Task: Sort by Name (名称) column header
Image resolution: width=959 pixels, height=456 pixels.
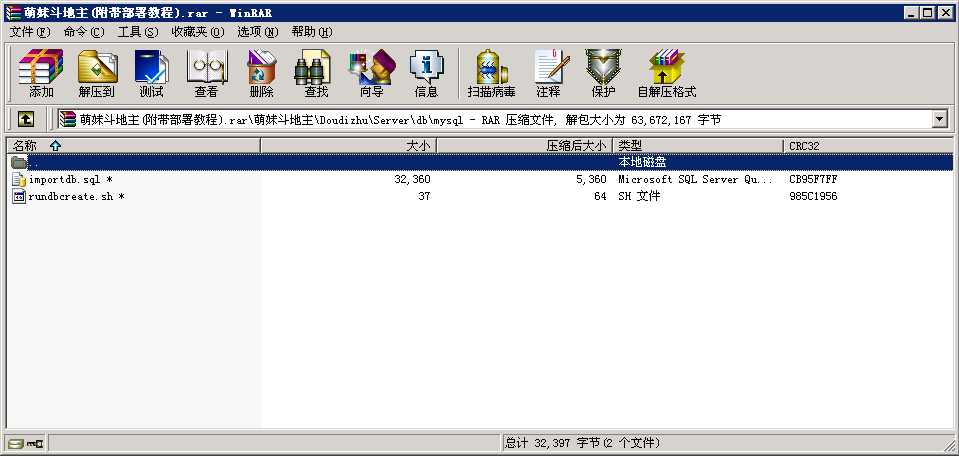Action: (133, 146)
